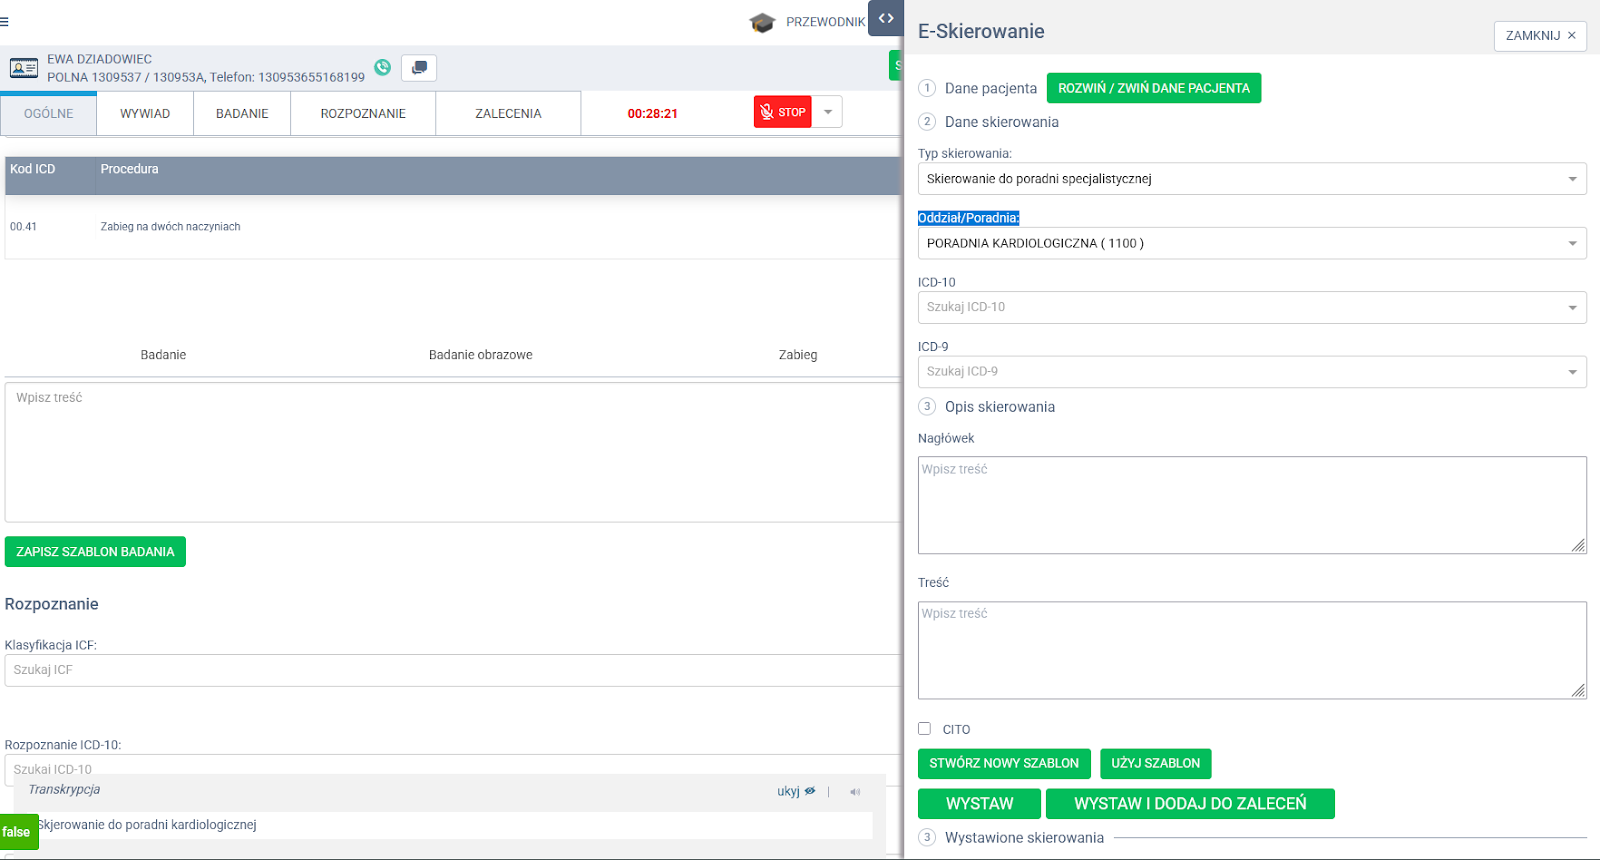Switch to the WYWIAD tab
Viewport: 1600px width, 860px height.
pos(145,113)
